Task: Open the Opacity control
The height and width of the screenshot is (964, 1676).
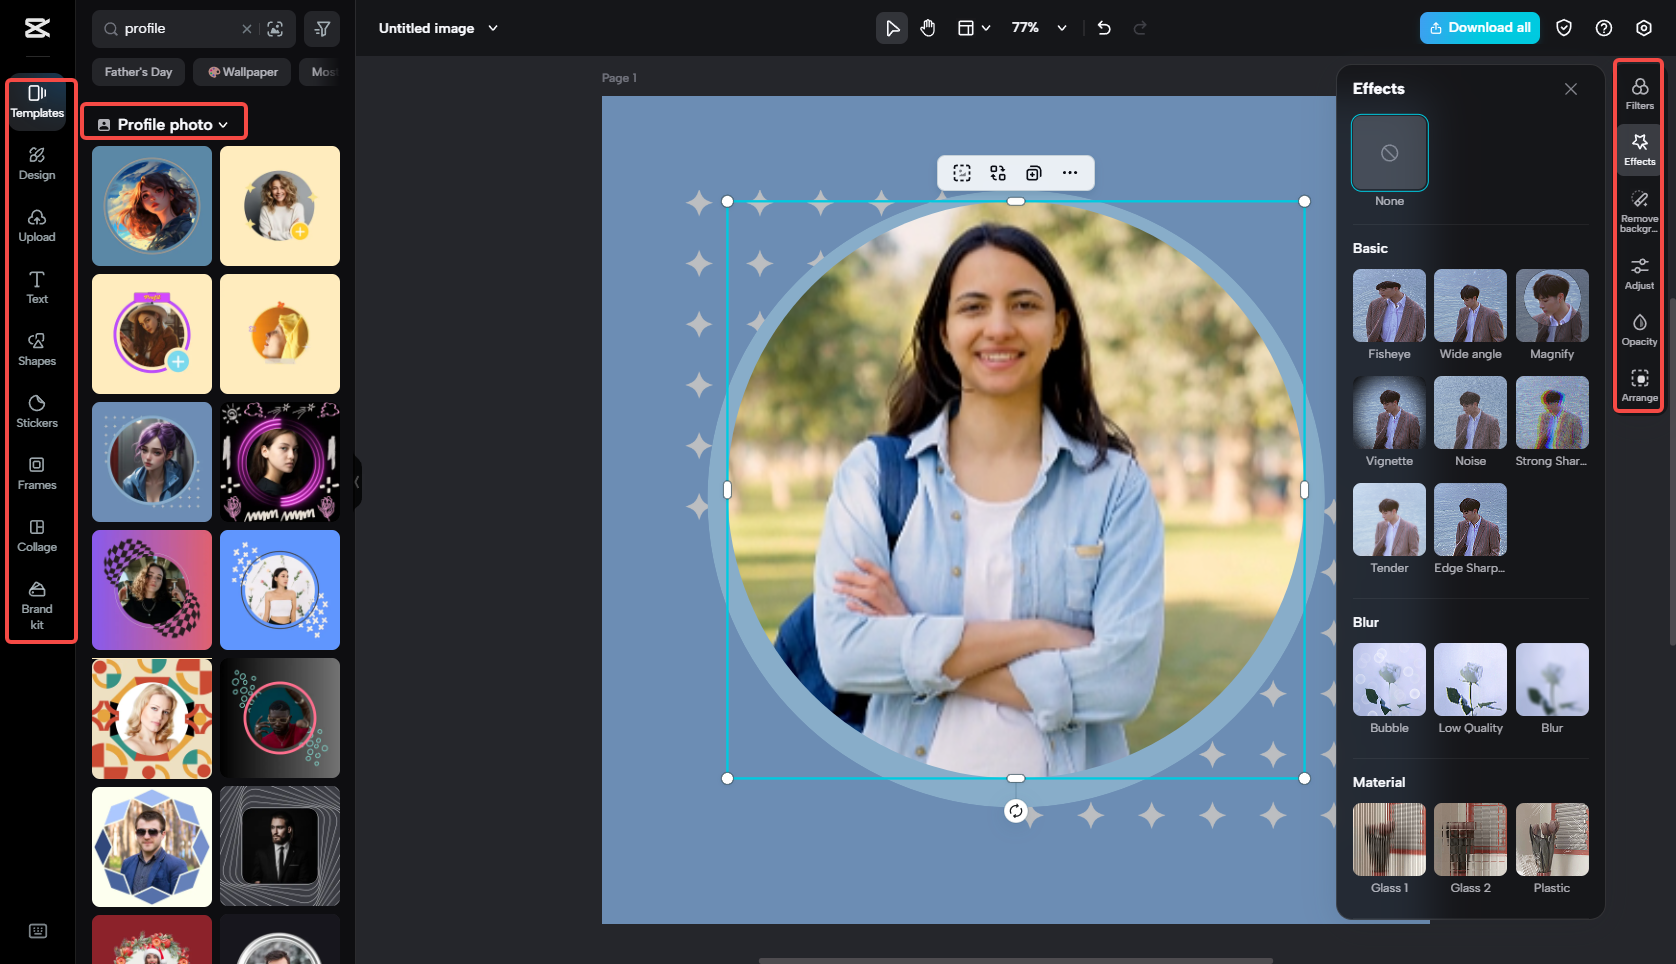Action: click(1640, 329)
